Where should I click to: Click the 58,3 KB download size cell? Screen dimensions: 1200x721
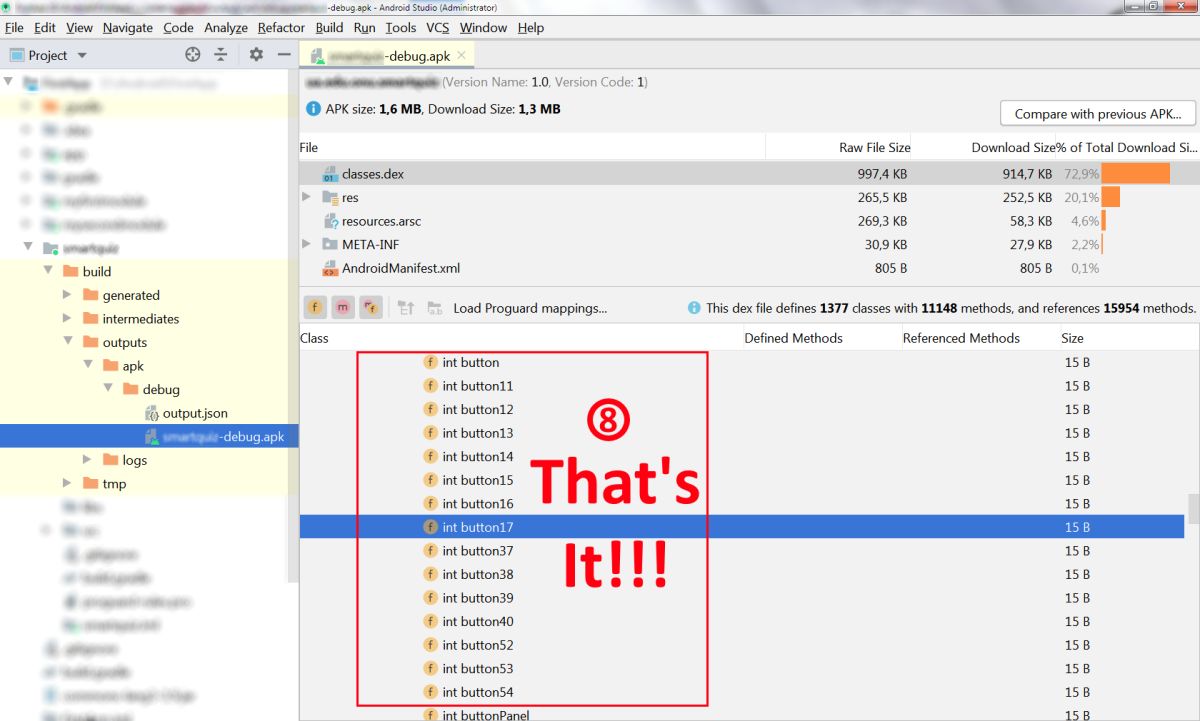(1030, 221)
